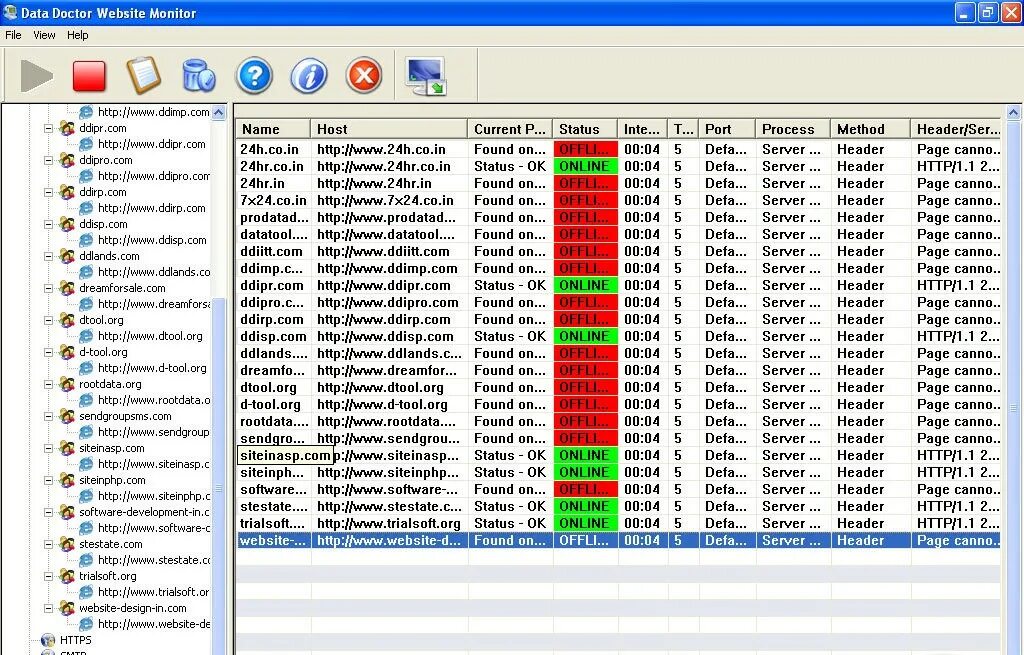
Task: Collapse the ddlands.com tree node
Action: click(48, 257)
